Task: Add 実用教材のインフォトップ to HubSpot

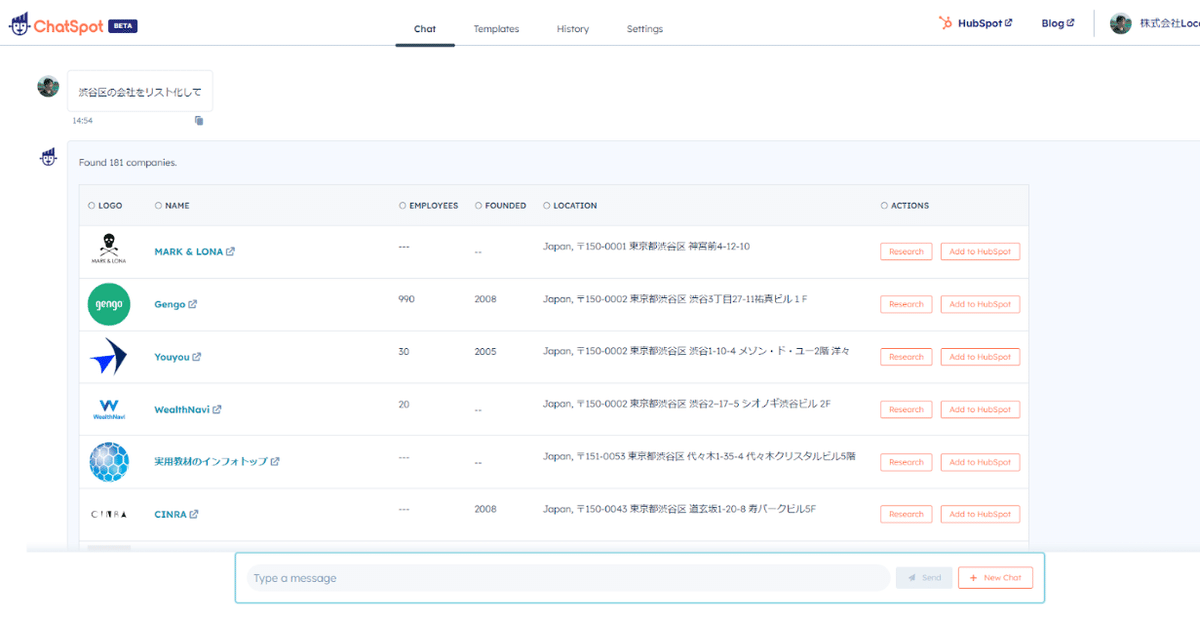Action: click(980, 462)
